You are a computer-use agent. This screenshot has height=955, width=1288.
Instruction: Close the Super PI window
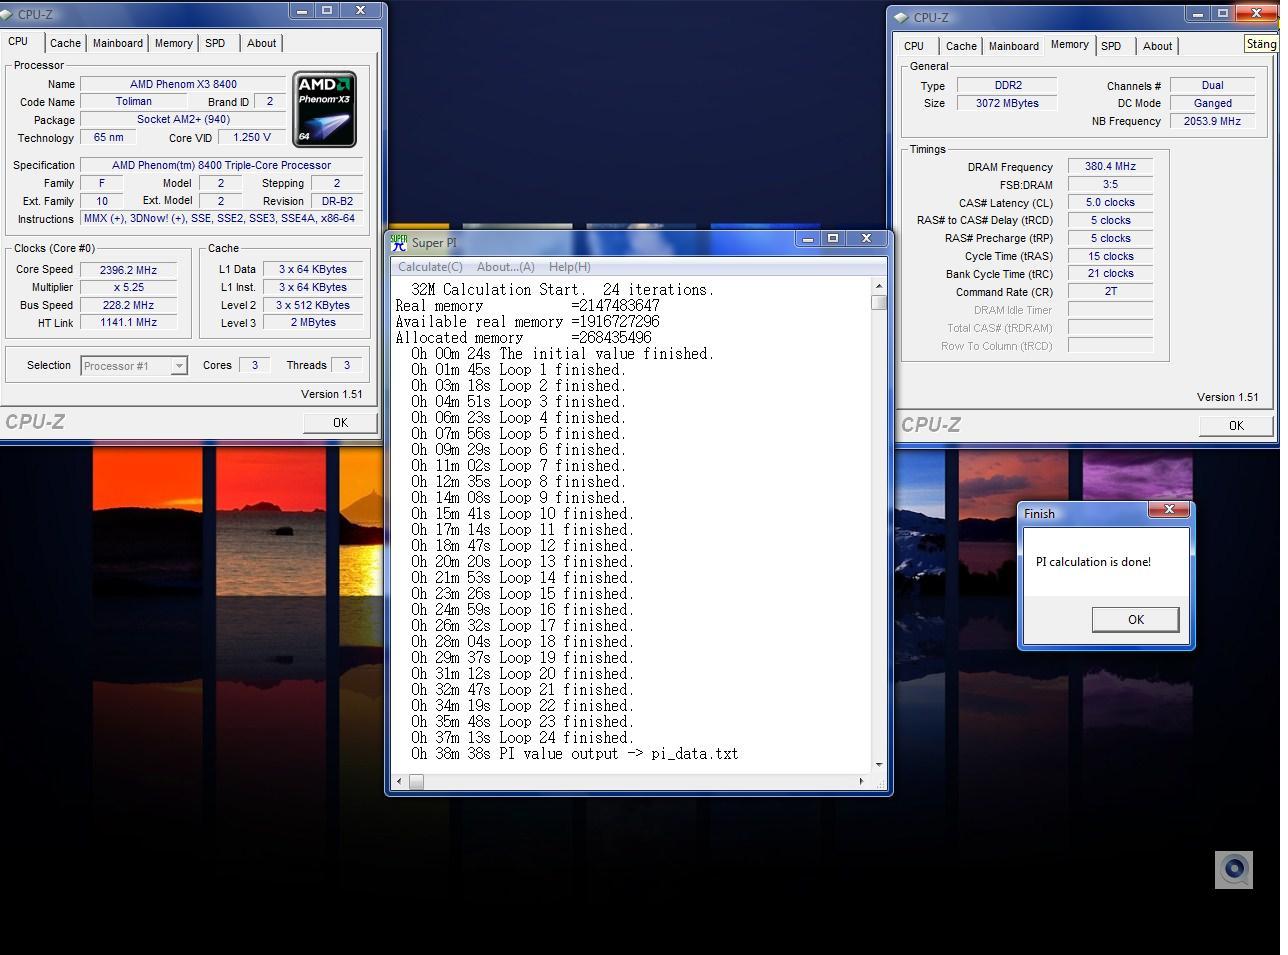[x=867, y=238]
